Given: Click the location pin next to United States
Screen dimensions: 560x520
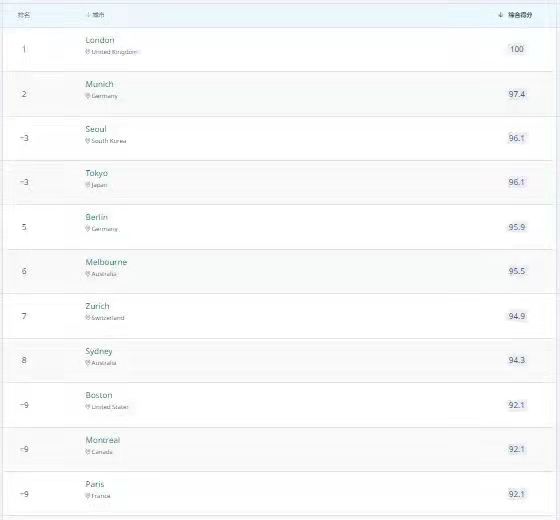Looking at the screenshot, I should pos(88,407).
